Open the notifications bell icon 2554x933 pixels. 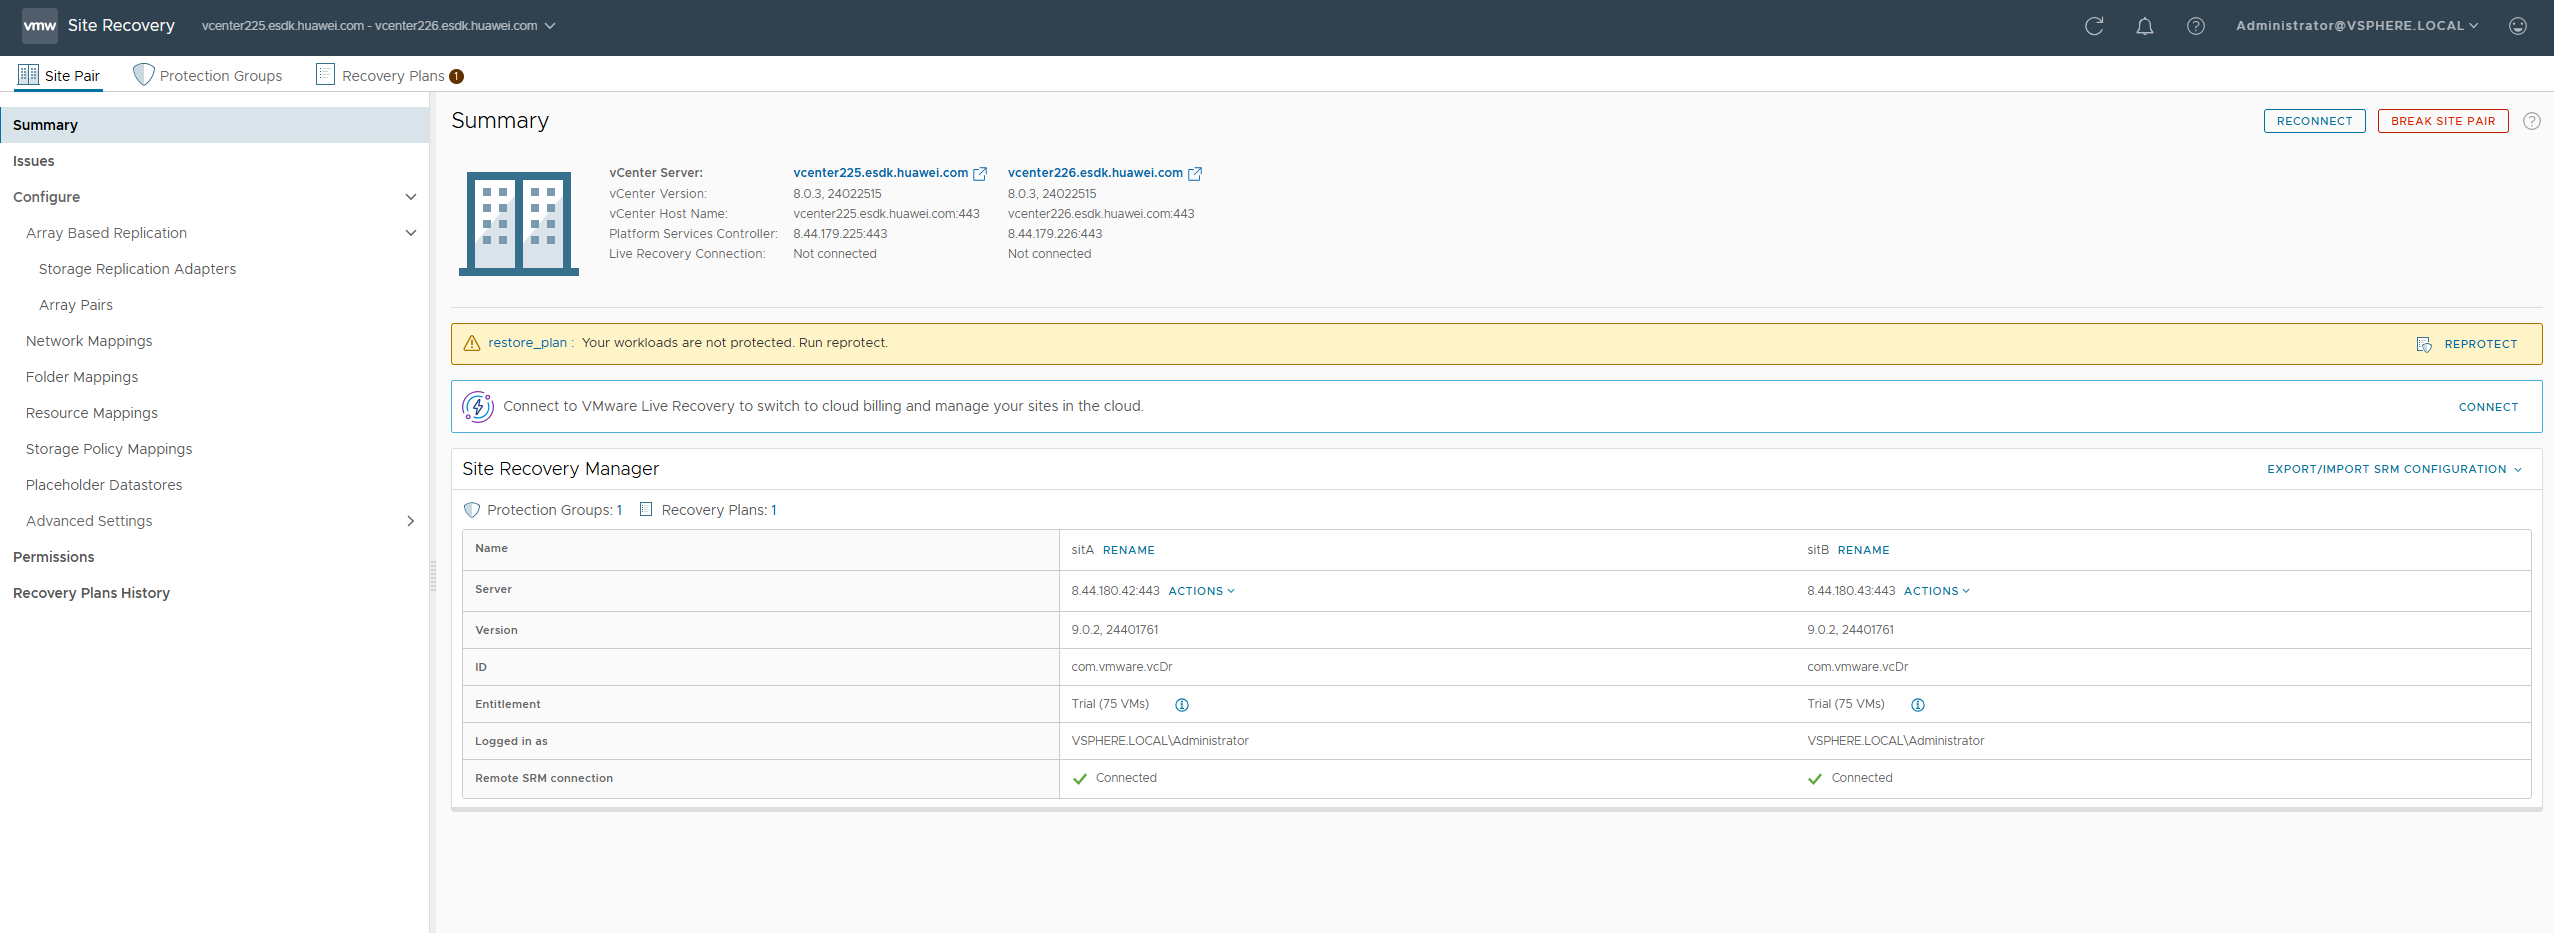click(x=2145, y=26)
